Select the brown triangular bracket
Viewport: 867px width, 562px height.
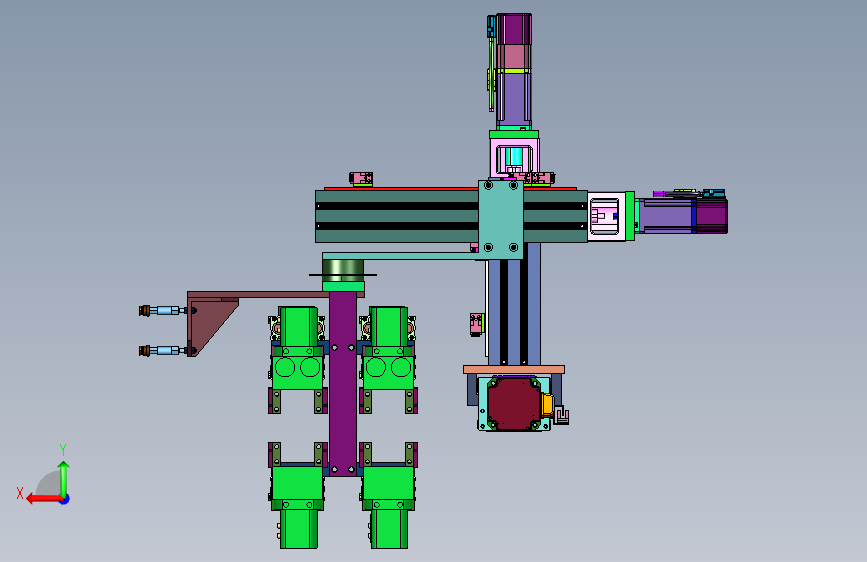tap(212, 326)
